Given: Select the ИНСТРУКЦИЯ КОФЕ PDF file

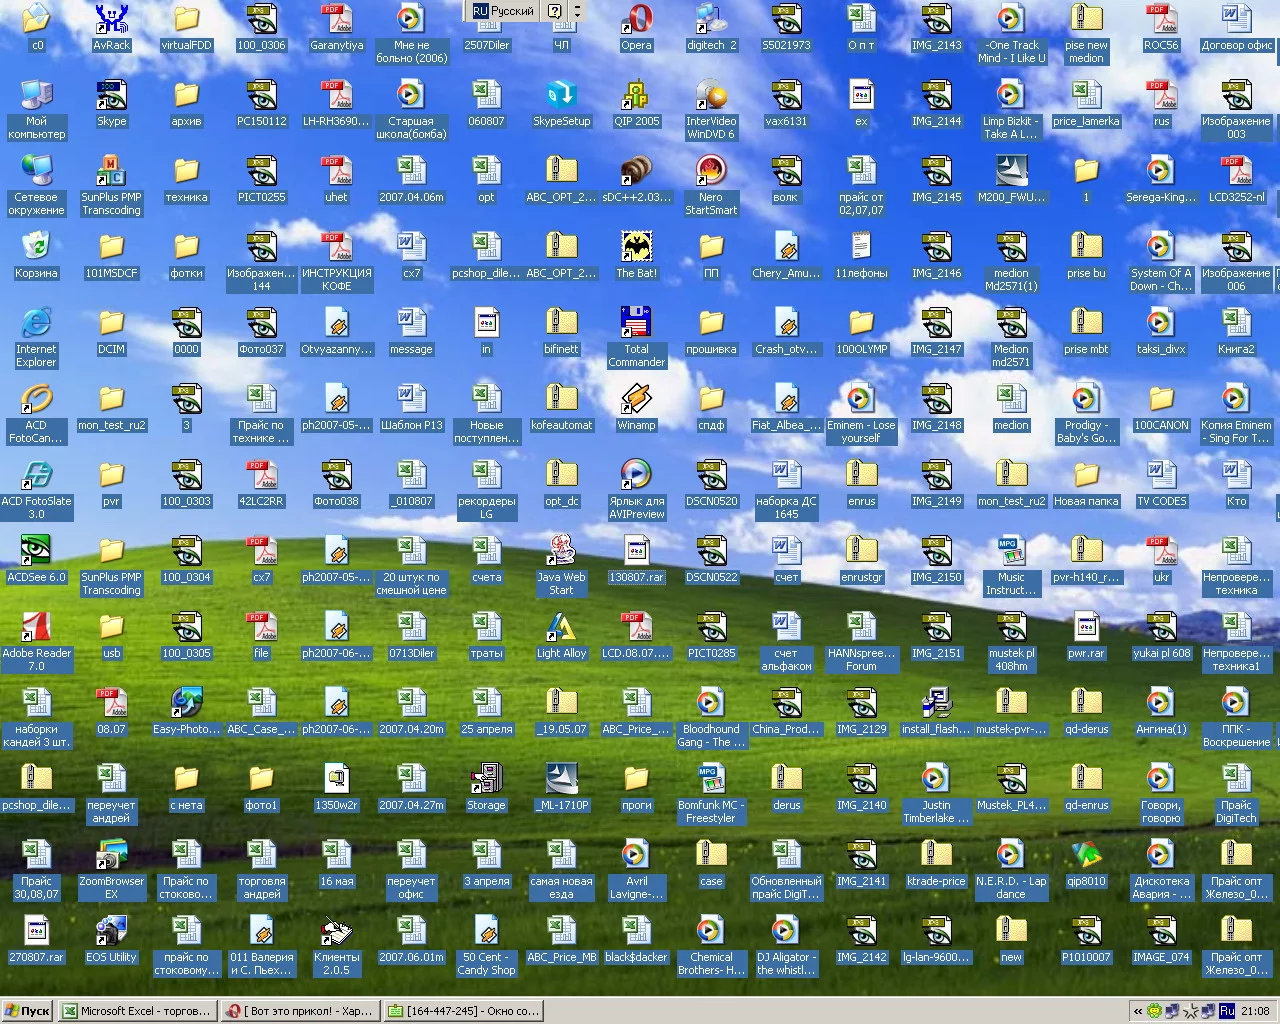Looking at the screenshot, I should coord(336,261).
